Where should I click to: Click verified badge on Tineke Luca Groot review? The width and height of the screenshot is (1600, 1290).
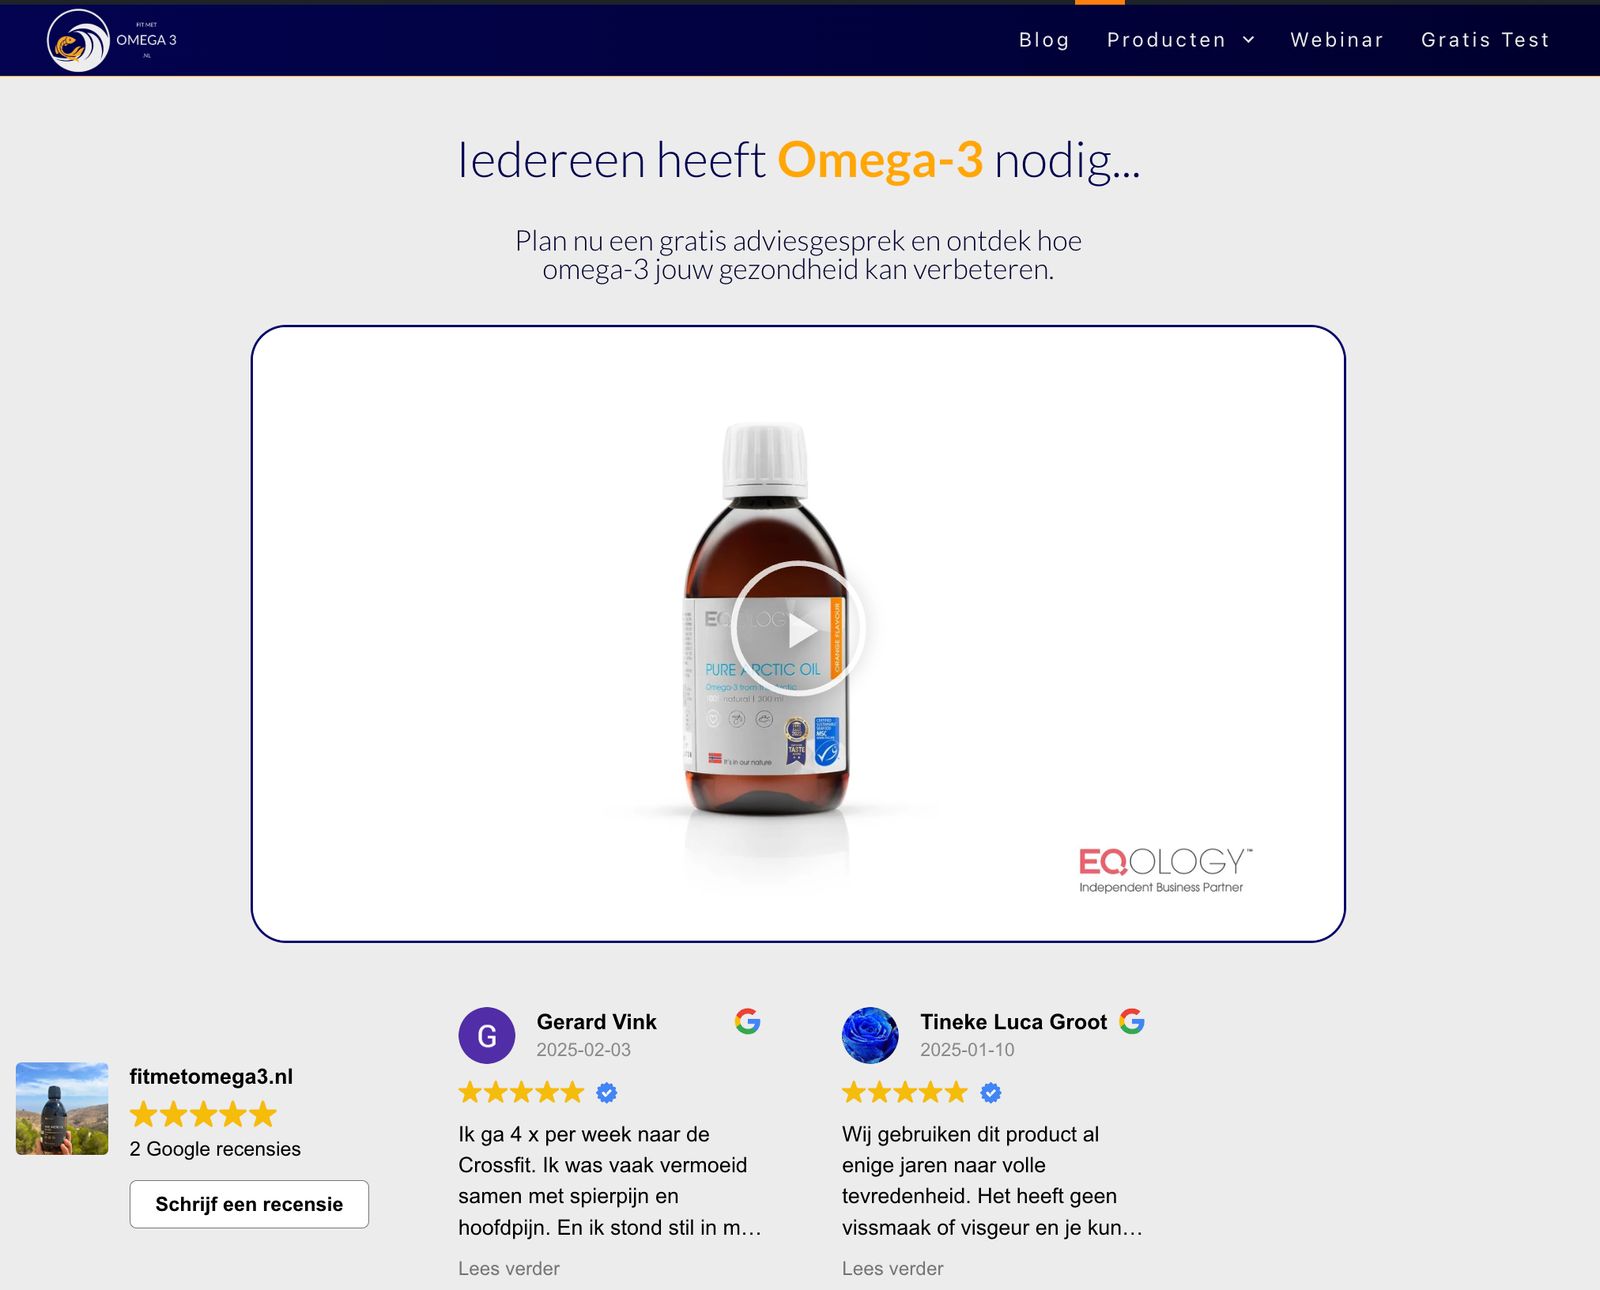pyautogui.click(x=991, y=1093)
